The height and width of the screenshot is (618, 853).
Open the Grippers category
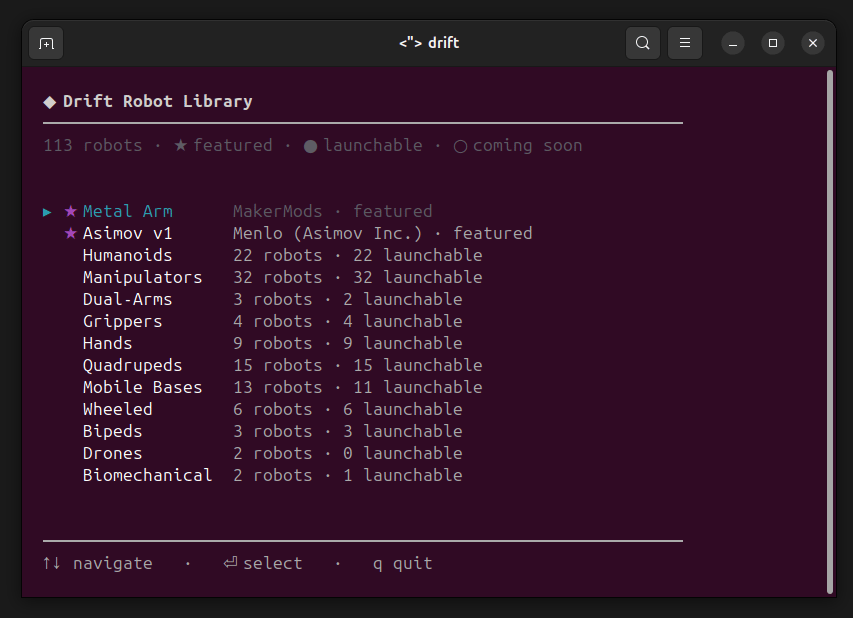[122, 322]
